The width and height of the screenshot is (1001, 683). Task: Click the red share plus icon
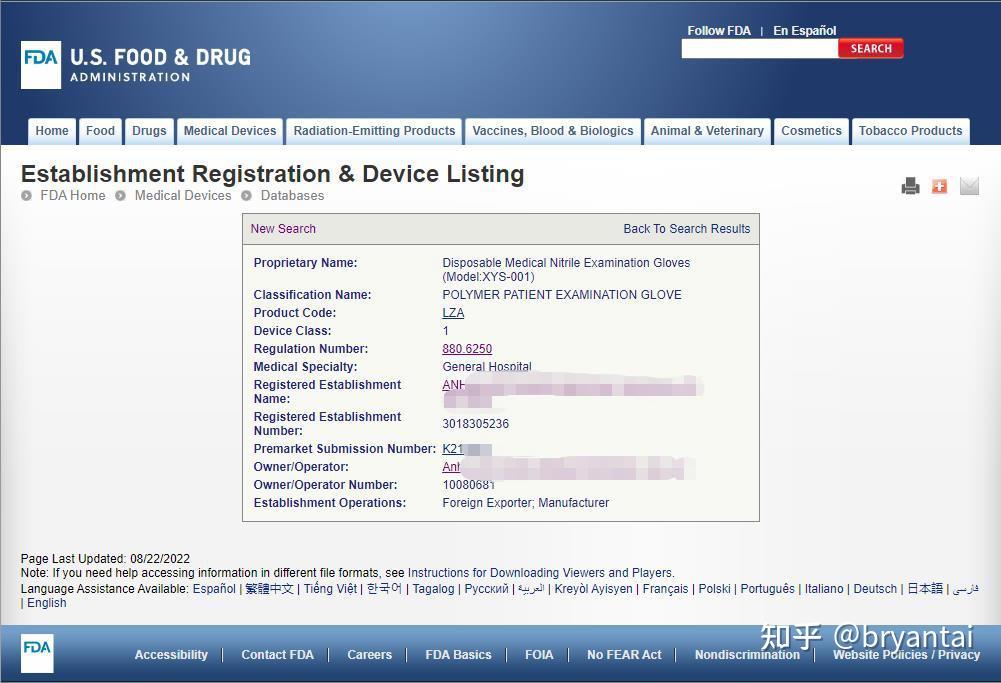pyautogui.click(x=939, y=186)
